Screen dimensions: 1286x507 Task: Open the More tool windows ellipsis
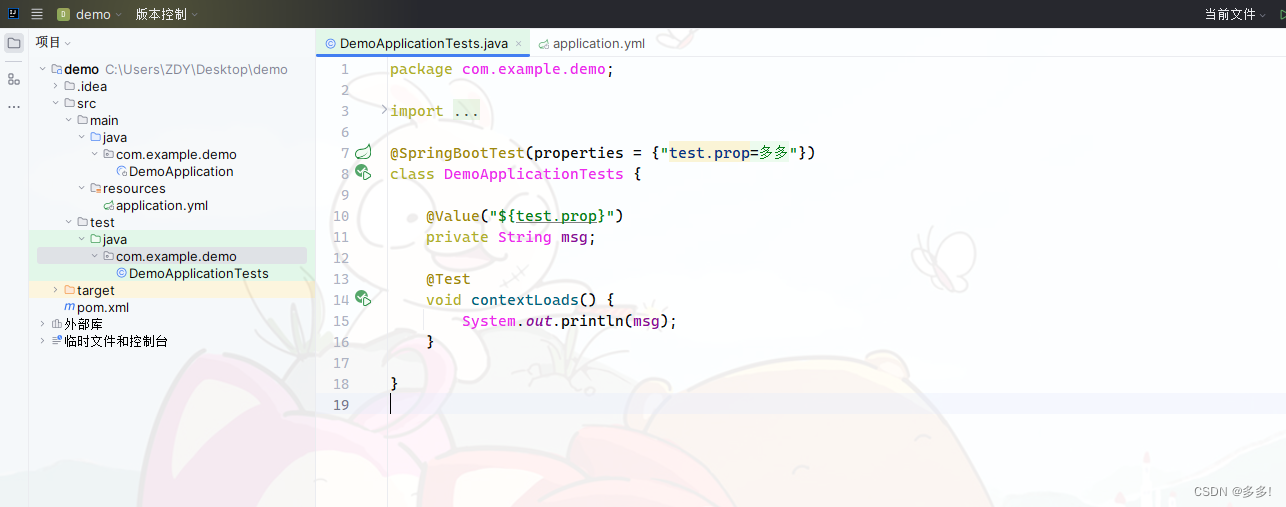[x=14, y=106]
